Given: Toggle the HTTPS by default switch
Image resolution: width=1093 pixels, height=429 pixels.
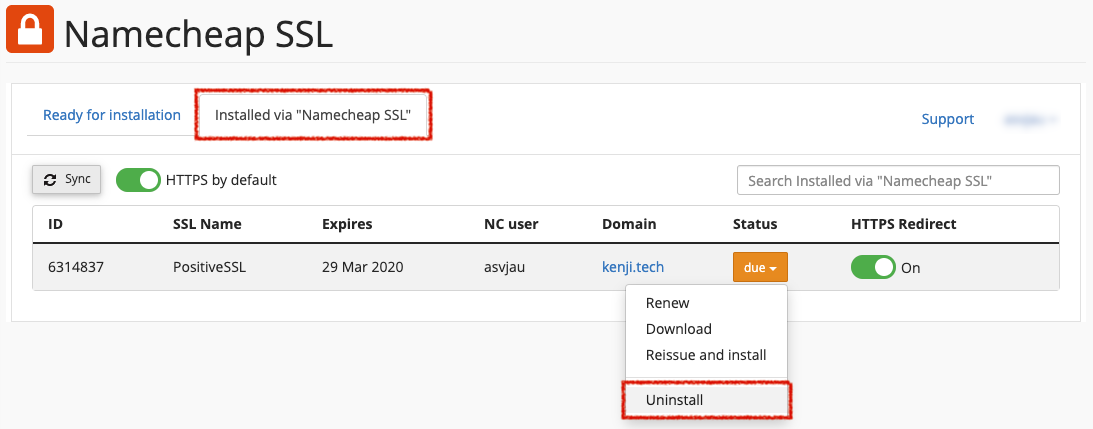Looking at the screenshot, I should (x=138, y=180).
